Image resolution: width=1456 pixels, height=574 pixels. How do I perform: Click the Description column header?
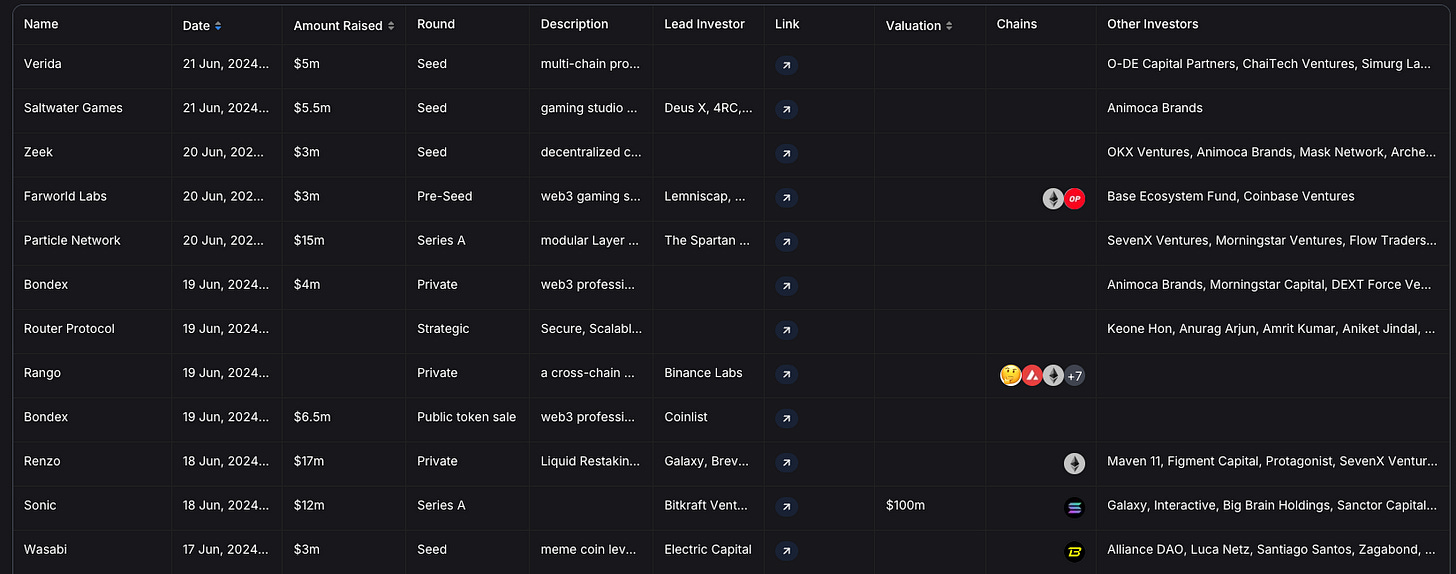[x=574, y=24]
